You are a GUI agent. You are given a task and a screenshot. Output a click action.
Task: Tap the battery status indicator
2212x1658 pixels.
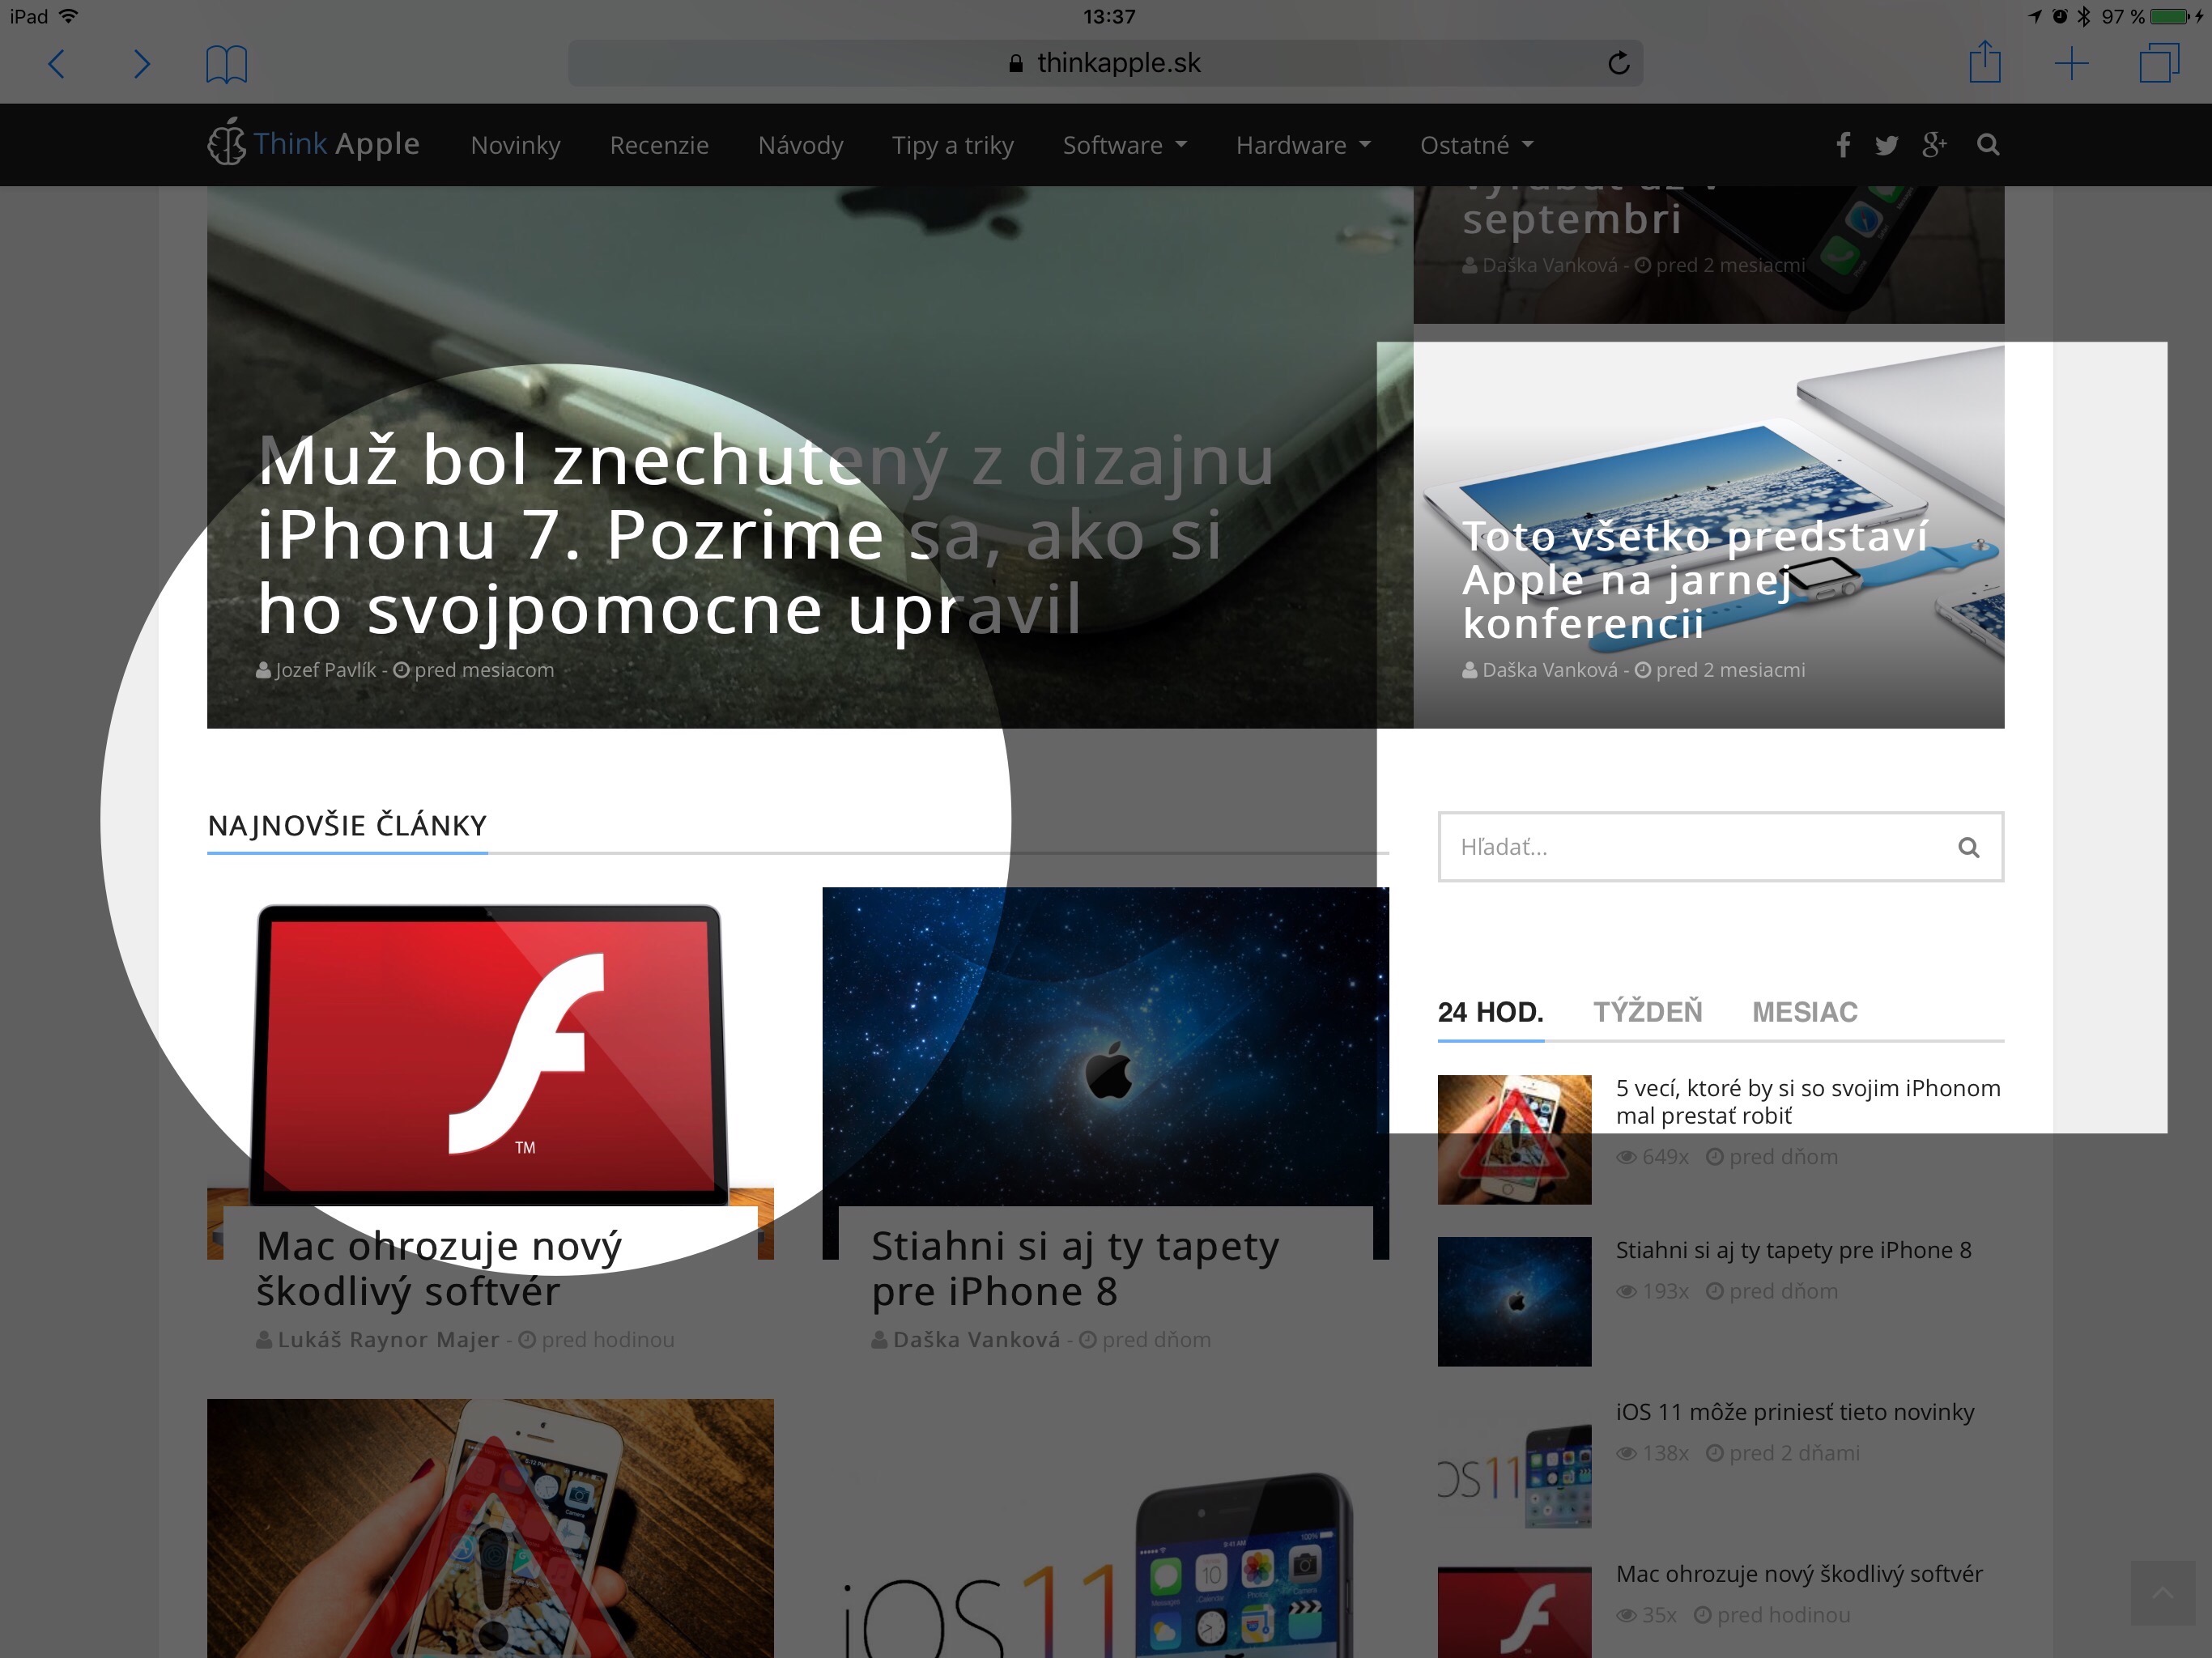click(2168, 16)
